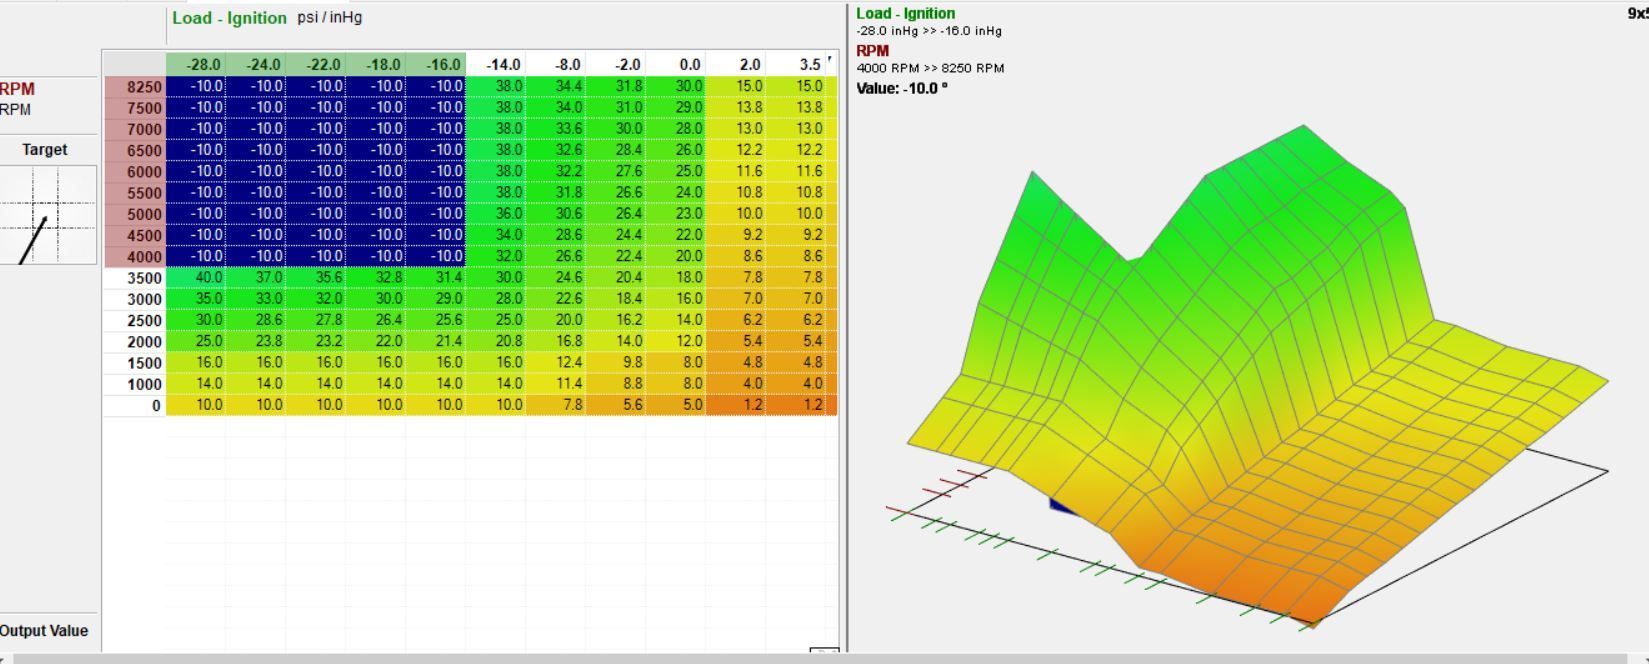Select the 0 RPM row header
This screenshot has height=664, width=1649.
coord(135,405)
